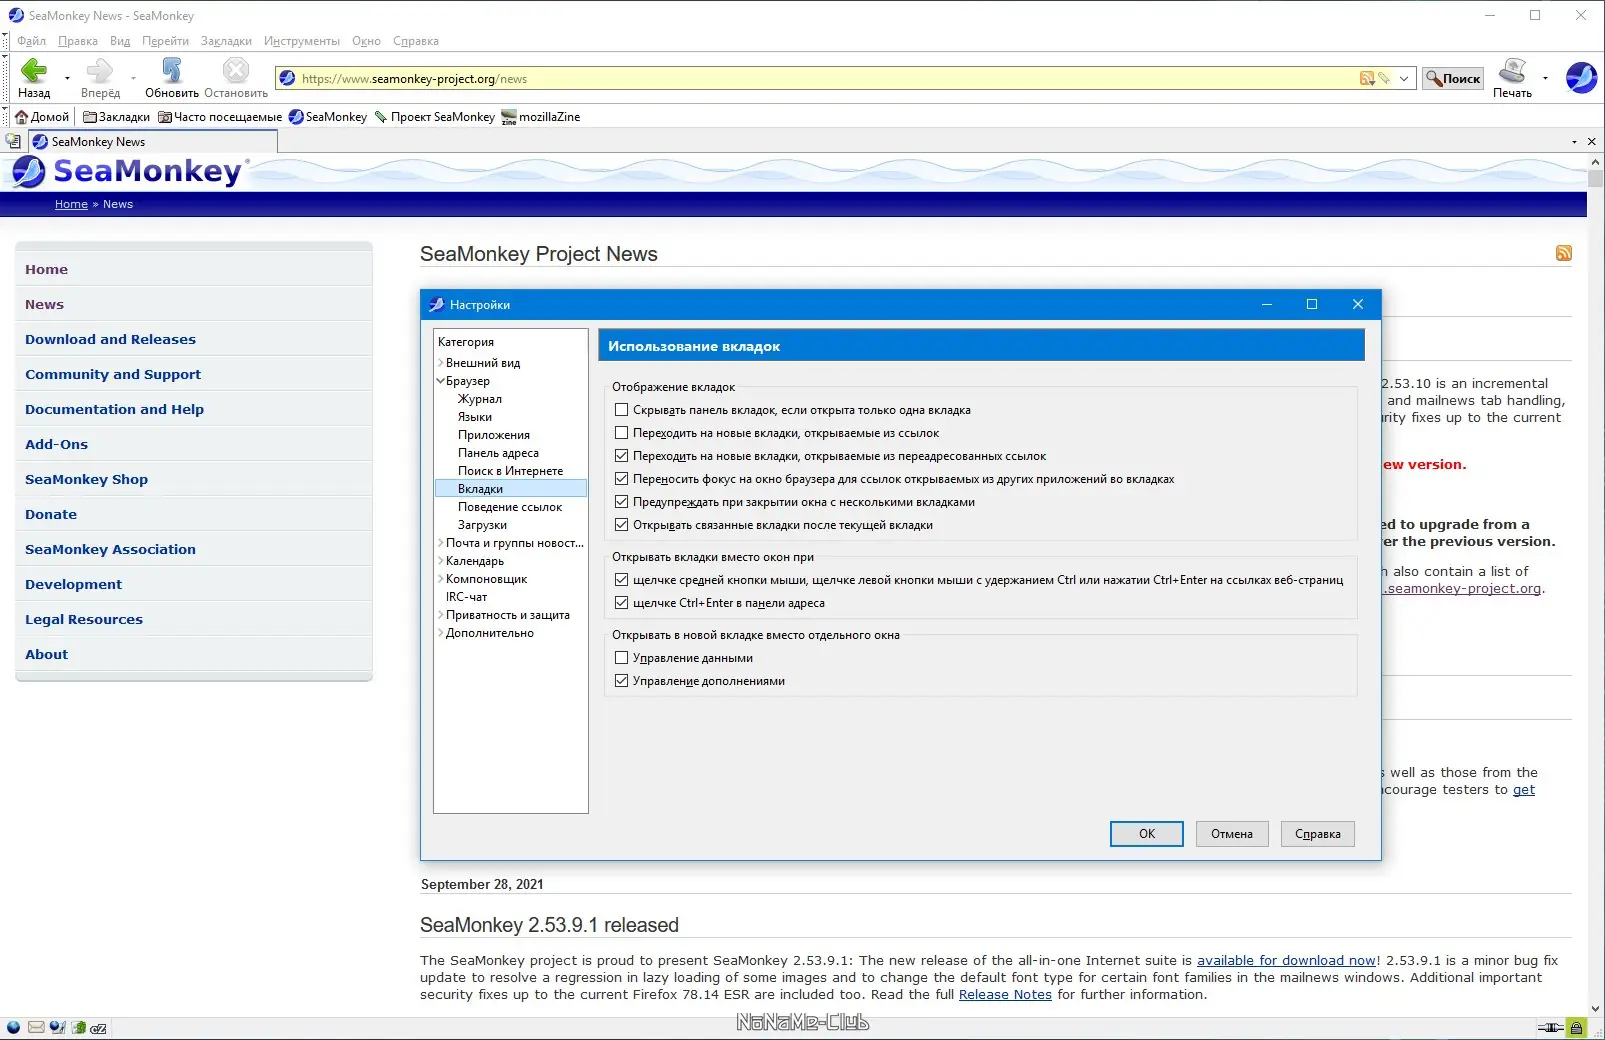Screen dimensions: 1605x1040
Task: Click the RSS feed icon beside SeaMonkey Project News
Action: pos(1564,253)
